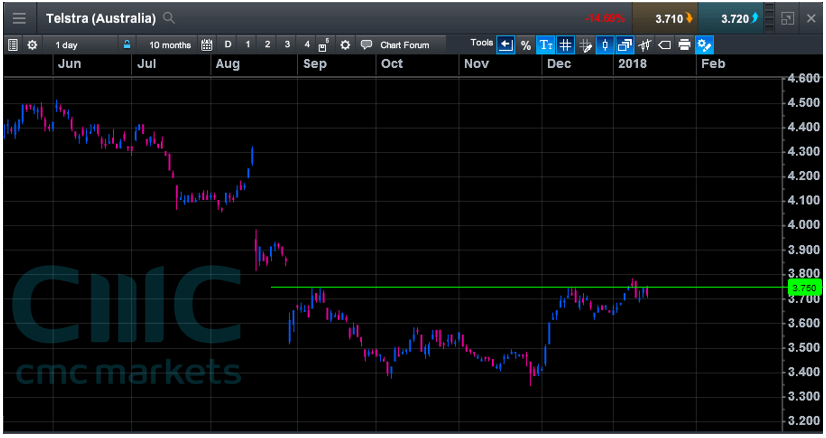Screen dimensions: 826x438
Task: Open grid with pencil drawing tool
Action: point(585,46)
